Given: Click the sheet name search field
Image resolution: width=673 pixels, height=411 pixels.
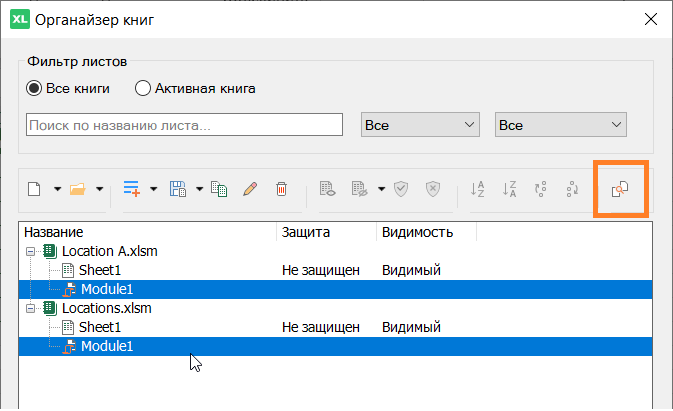Looking at the screenshot, I should (184, 125).
